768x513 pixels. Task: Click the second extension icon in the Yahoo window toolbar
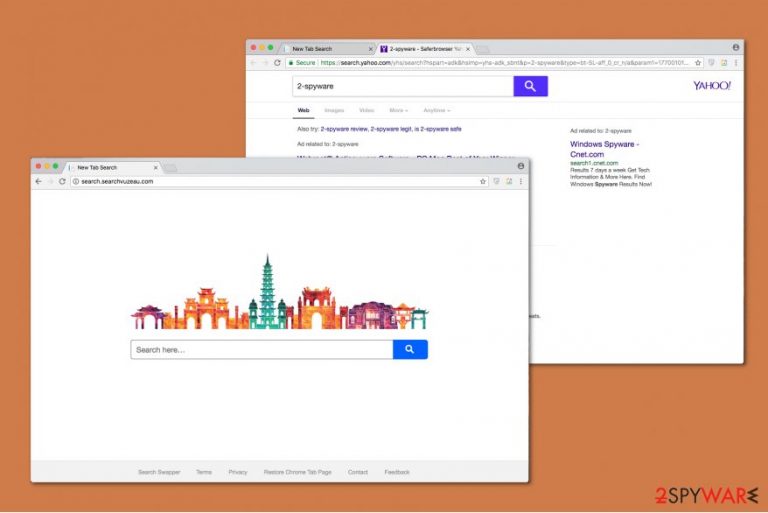pyautogui.click(x=724, y=63)
